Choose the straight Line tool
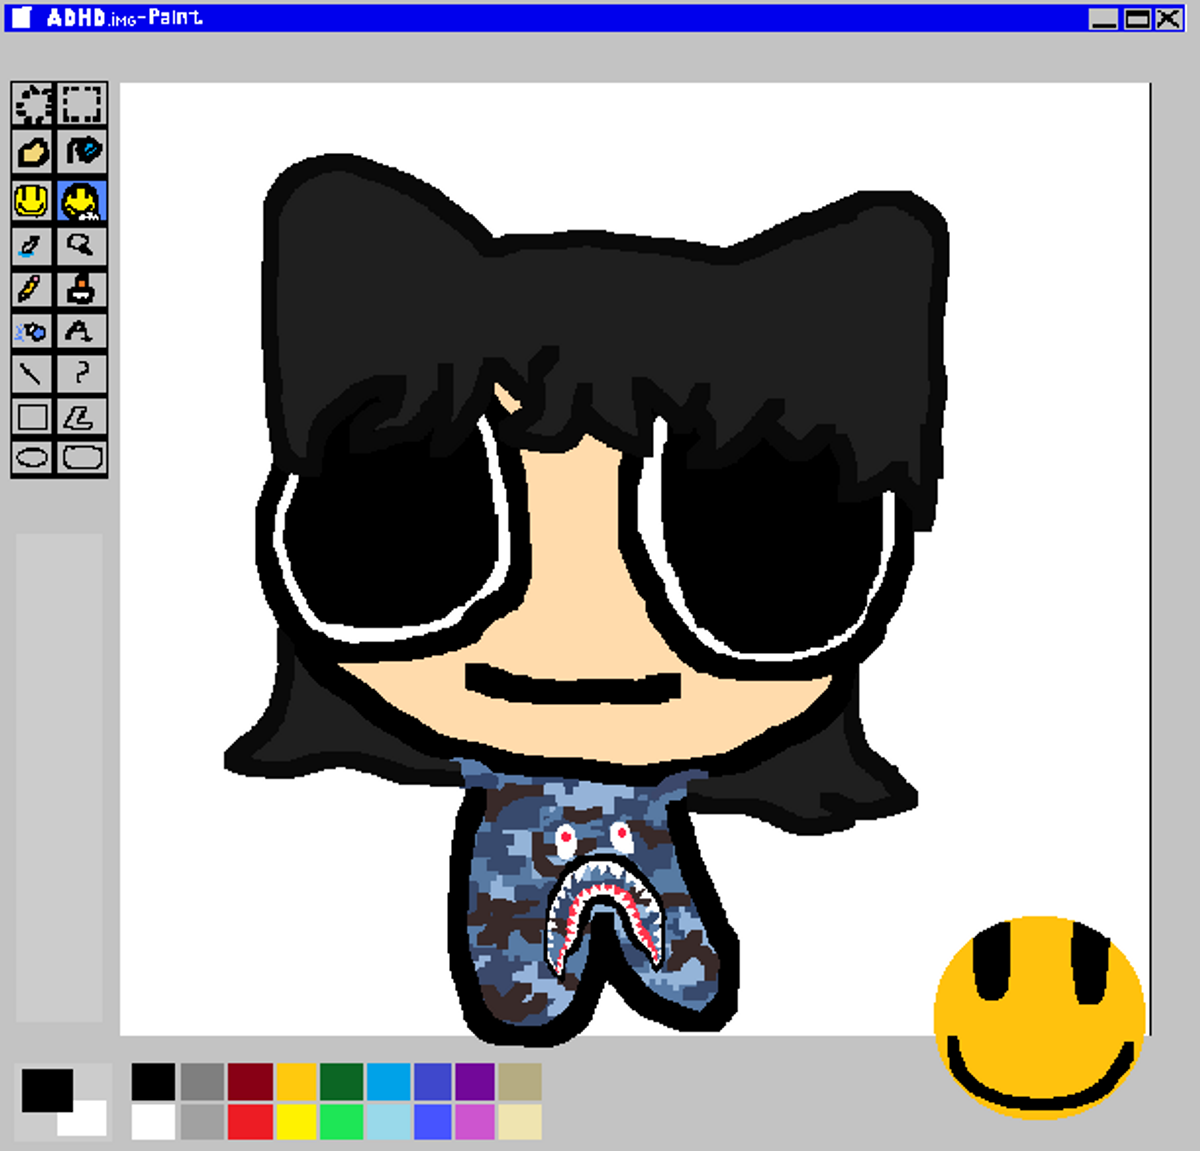The image size is (1200, 1151). tap(33, 374)
